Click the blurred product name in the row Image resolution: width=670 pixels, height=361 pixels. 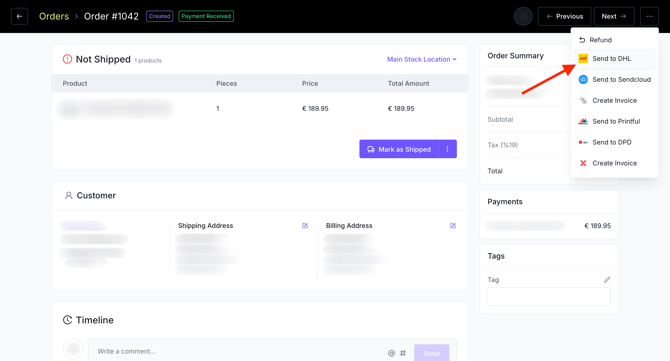pyautogui.click(x=116, y=109)
